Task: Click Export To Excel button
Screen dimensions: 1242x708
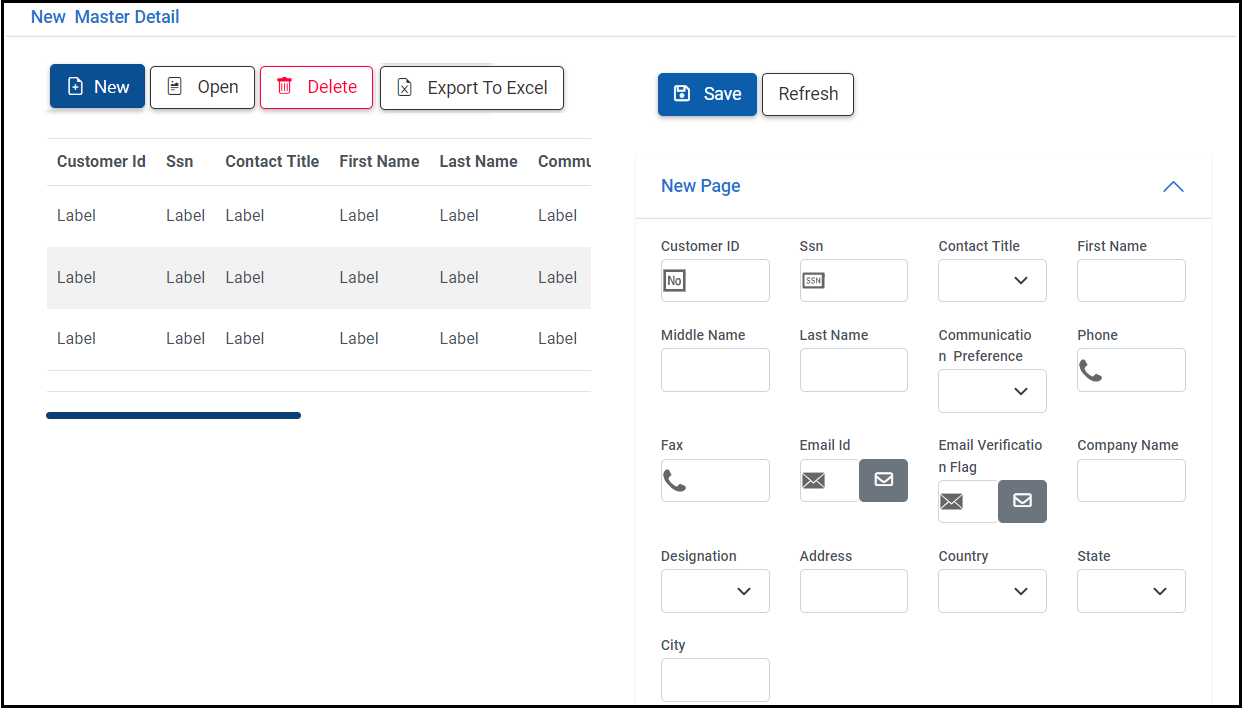Action: [472, 87]
